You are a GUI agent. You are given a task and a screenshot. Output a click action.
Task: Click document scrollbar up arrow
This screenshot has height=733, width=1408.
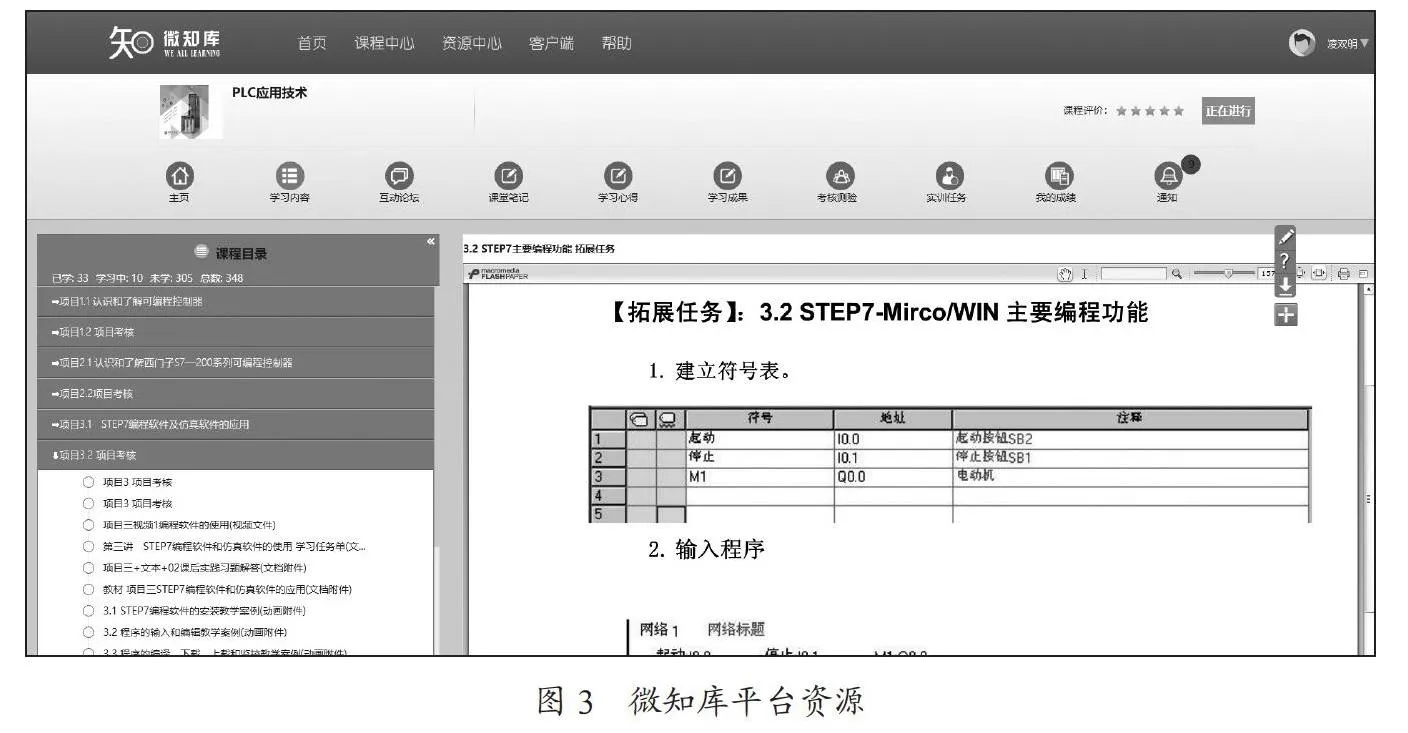pos(1369,290)
